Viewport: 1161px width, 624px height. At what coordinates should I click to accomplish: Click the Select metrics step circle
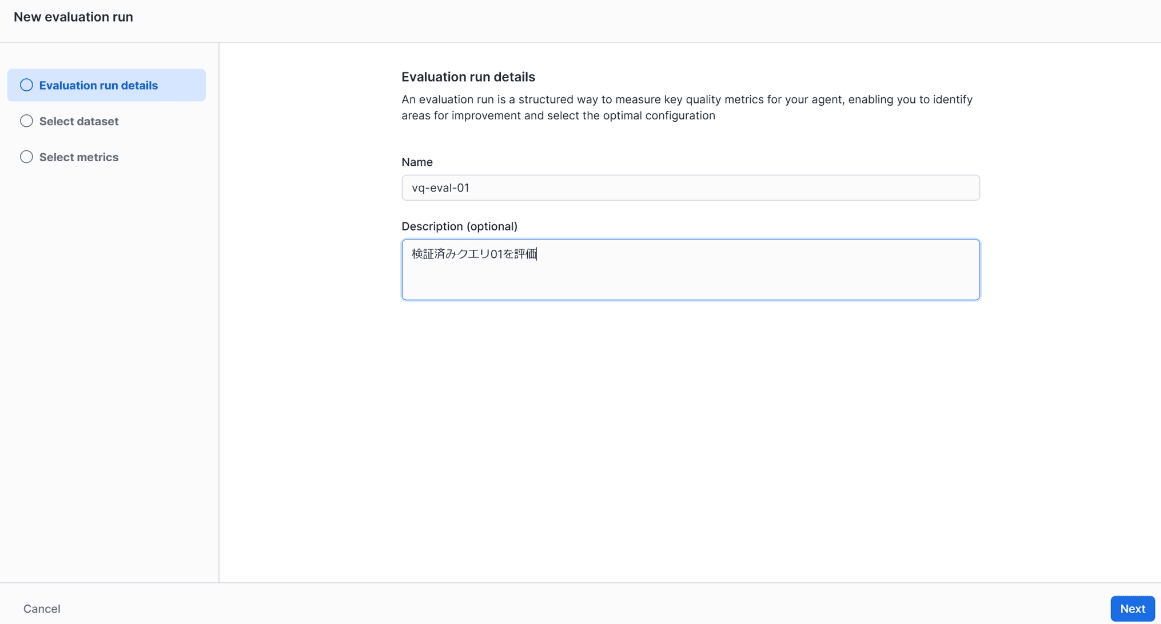tap(27, 157)
